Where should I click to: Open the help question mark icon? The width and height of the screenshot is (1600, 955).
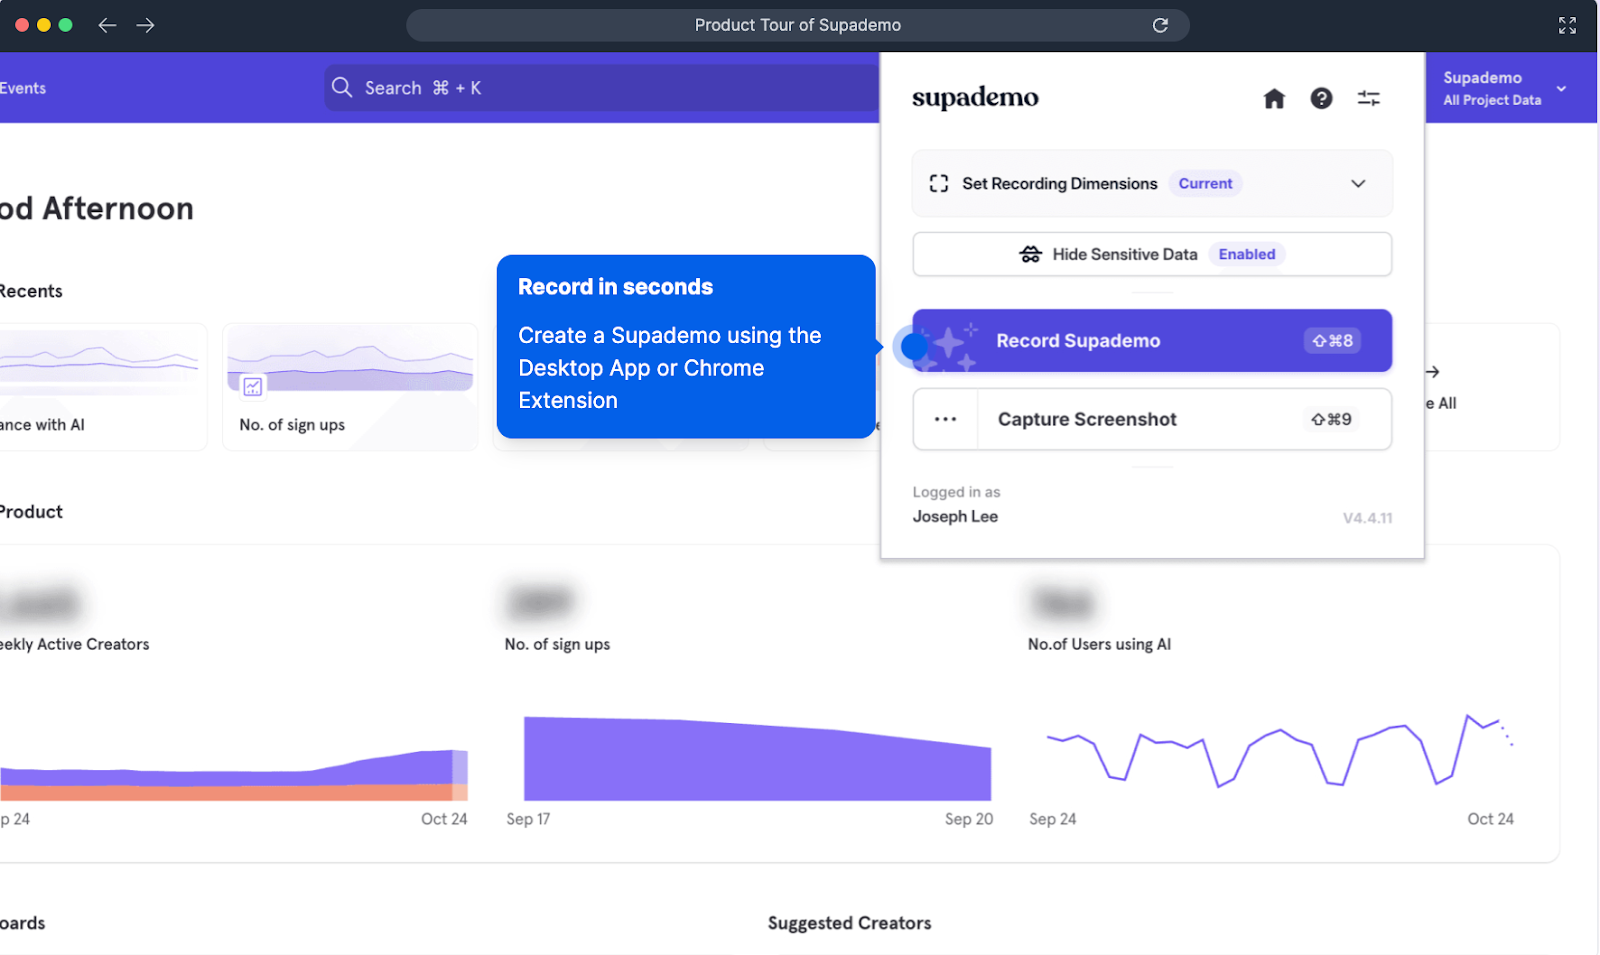pos(1321,98)
